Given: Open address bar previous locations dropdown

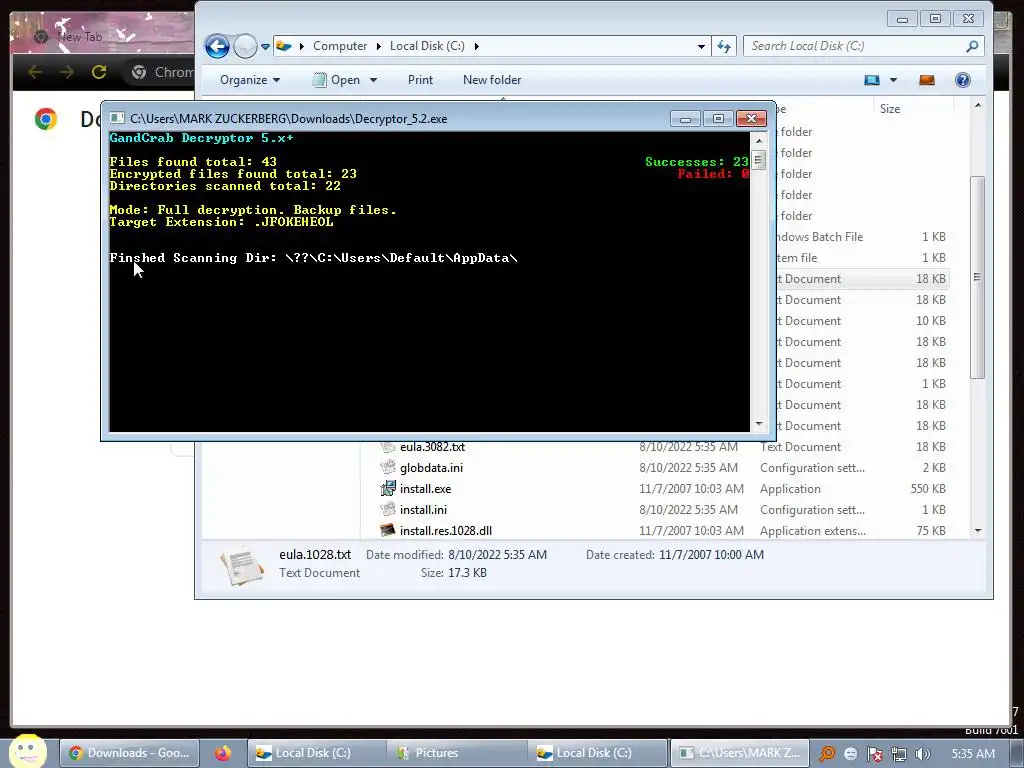Looking at the screenshot, I should tap(701, 46).
